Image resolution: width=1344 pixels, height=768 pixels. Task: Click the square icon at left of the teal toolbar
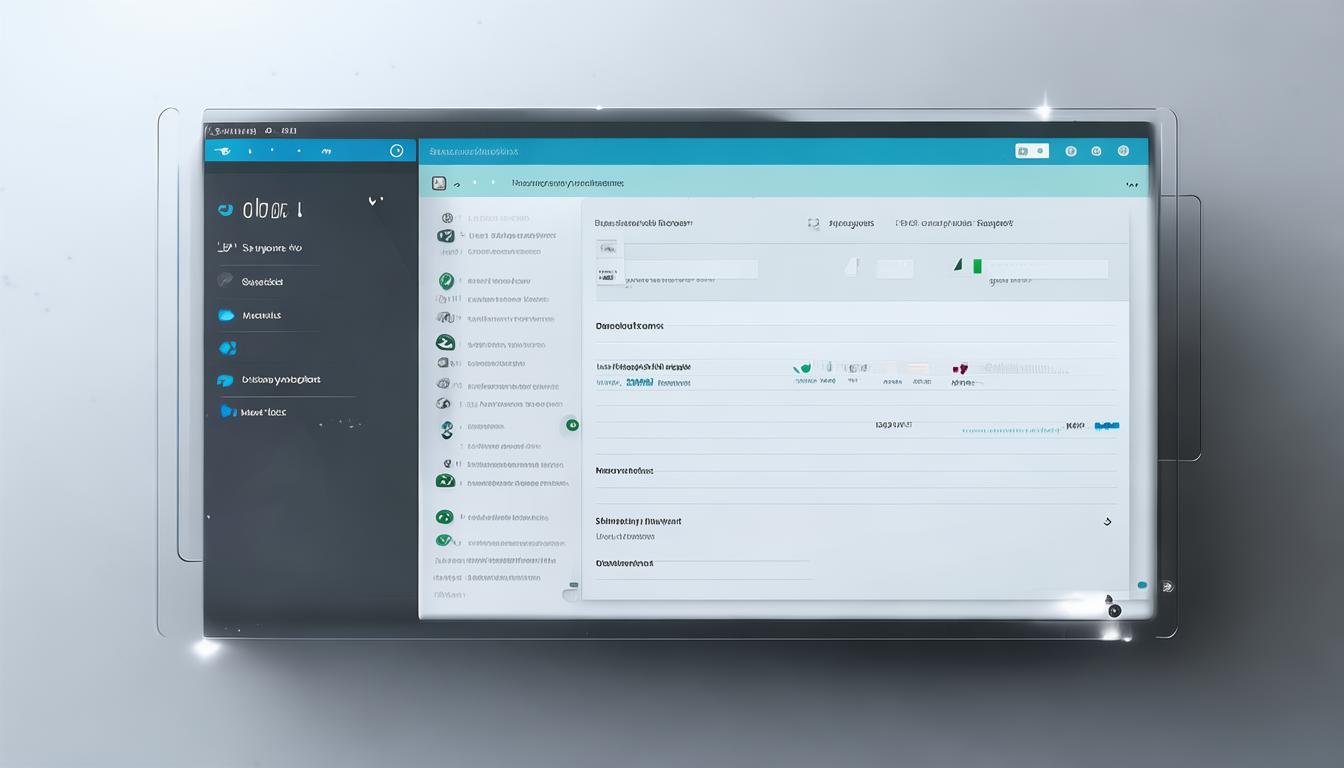point(438,183)
